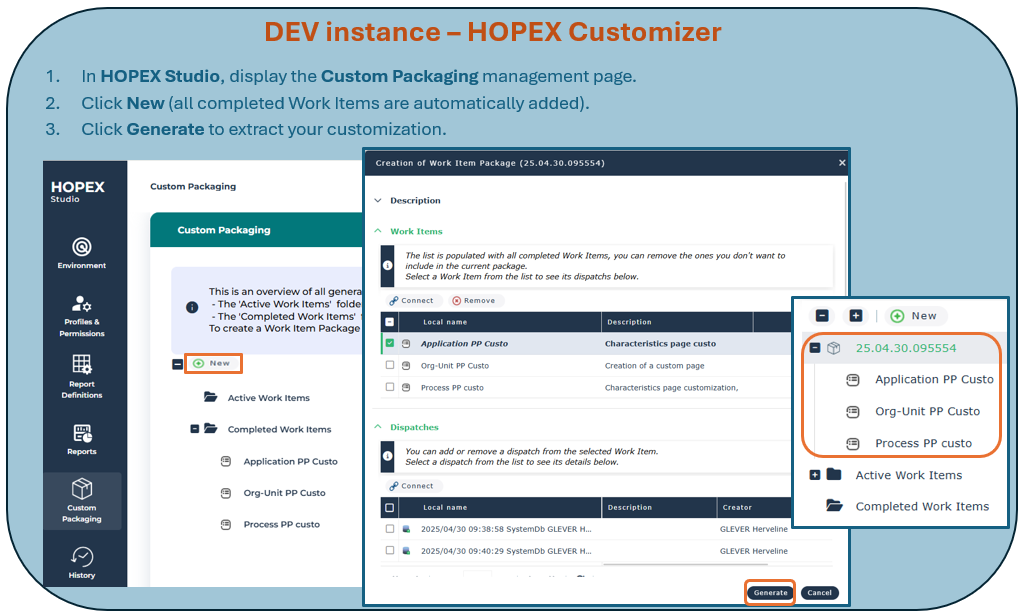Open History in the sidebar
This screenshot has width=1021, height=615.
tap(82, 561)
